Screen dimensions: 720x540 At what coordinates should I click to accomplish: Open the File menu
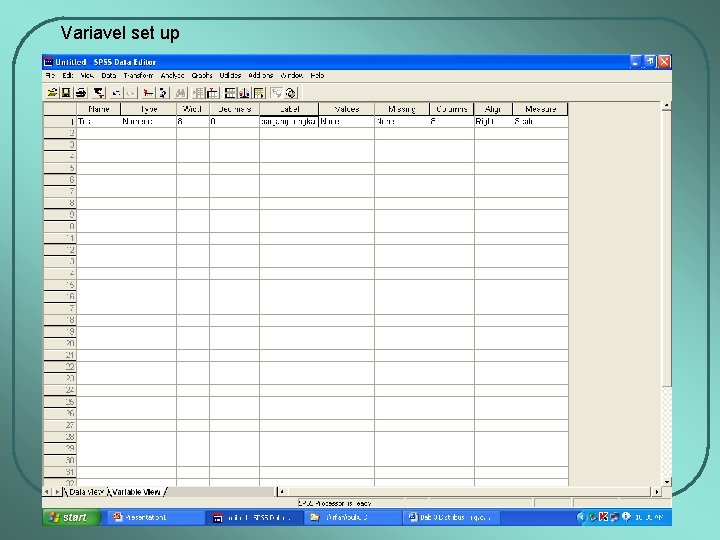coord(50,75)
